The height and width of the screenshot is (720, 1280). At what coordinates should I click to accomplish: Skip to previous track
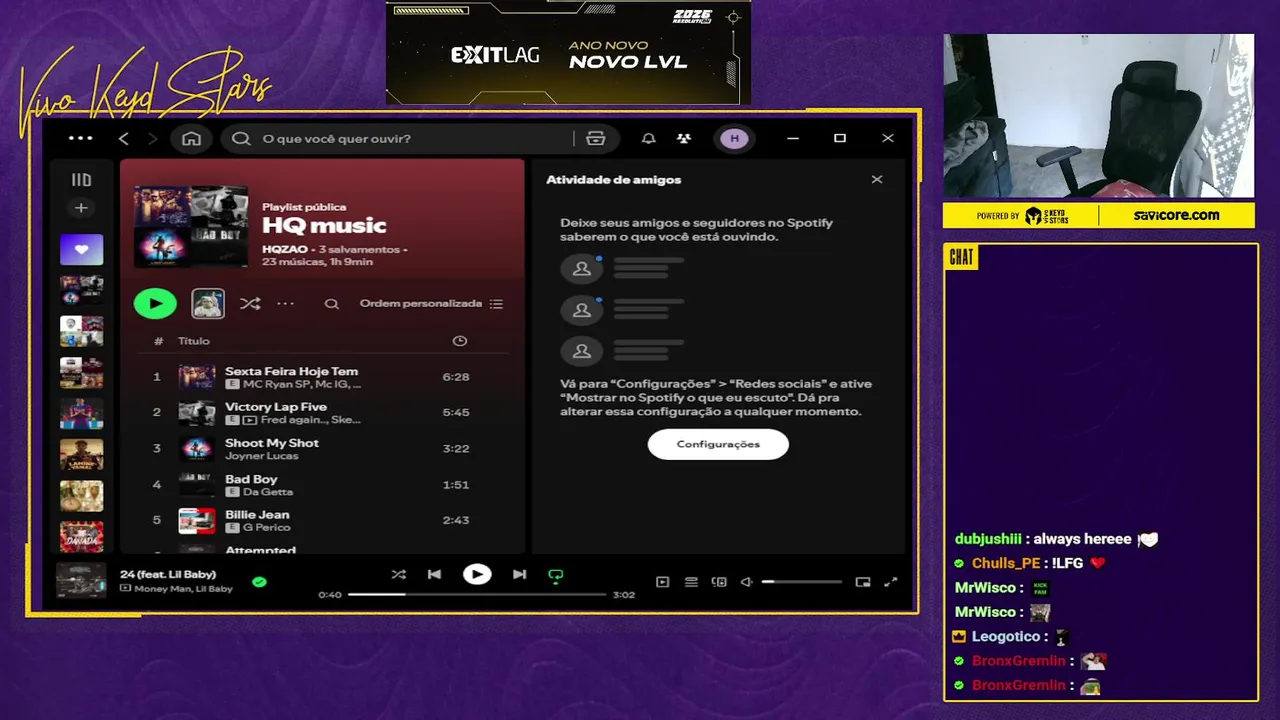click(x=434, y=574)
